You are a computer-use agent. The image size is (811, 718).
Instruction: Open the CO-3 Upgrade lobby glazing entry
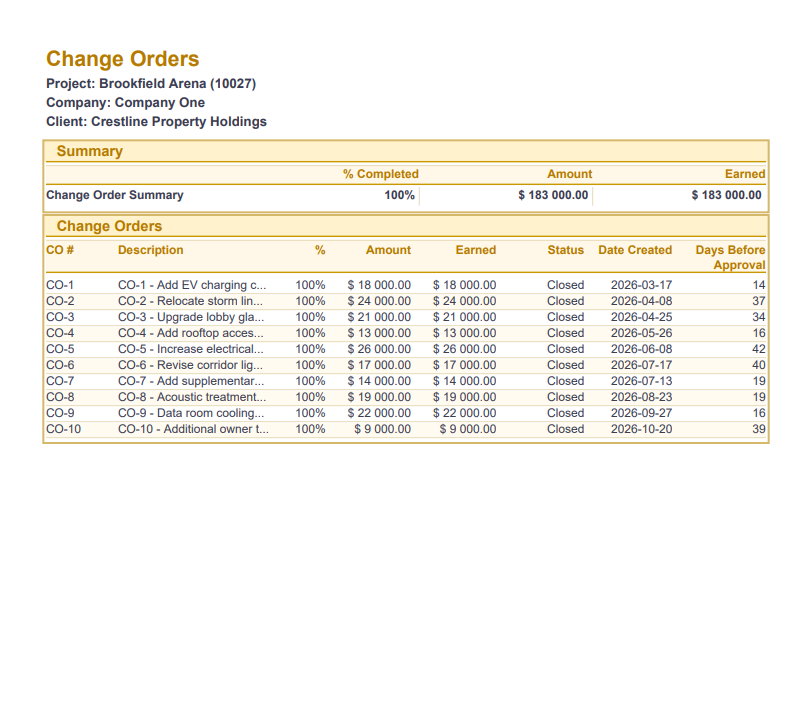[x=191, y=317]
